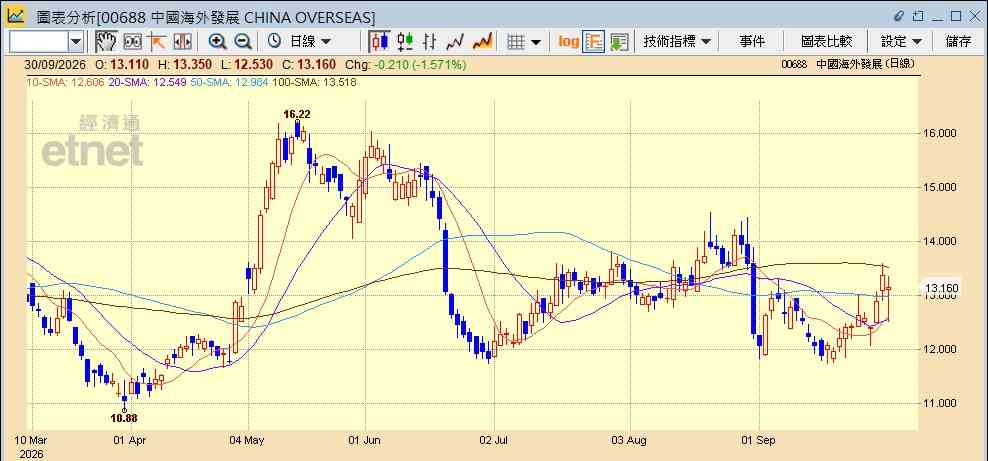Click the 13.160 current price tag
This screenshot has height=461, width=988.
click(x=940, y=289)
